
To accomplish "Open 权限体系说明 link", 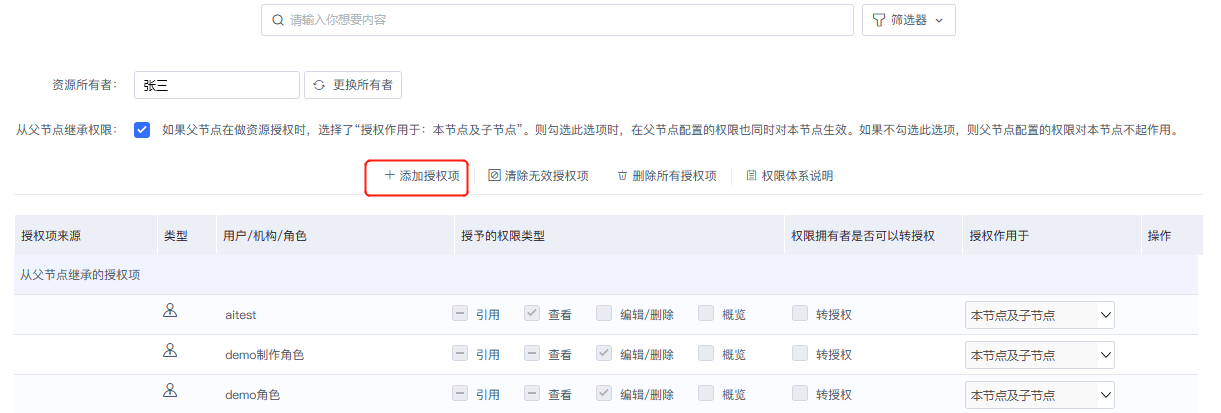I will [790, 176].
